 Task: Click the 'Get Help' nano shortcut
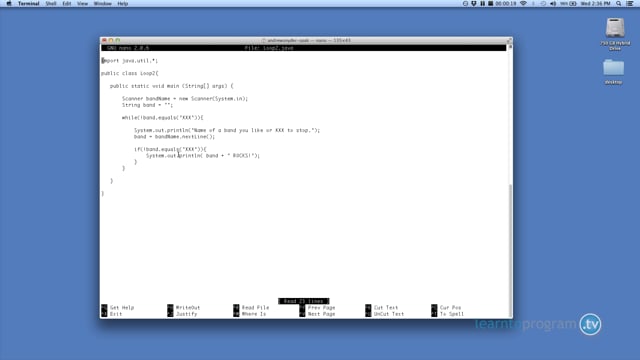[x=118, y=307]
